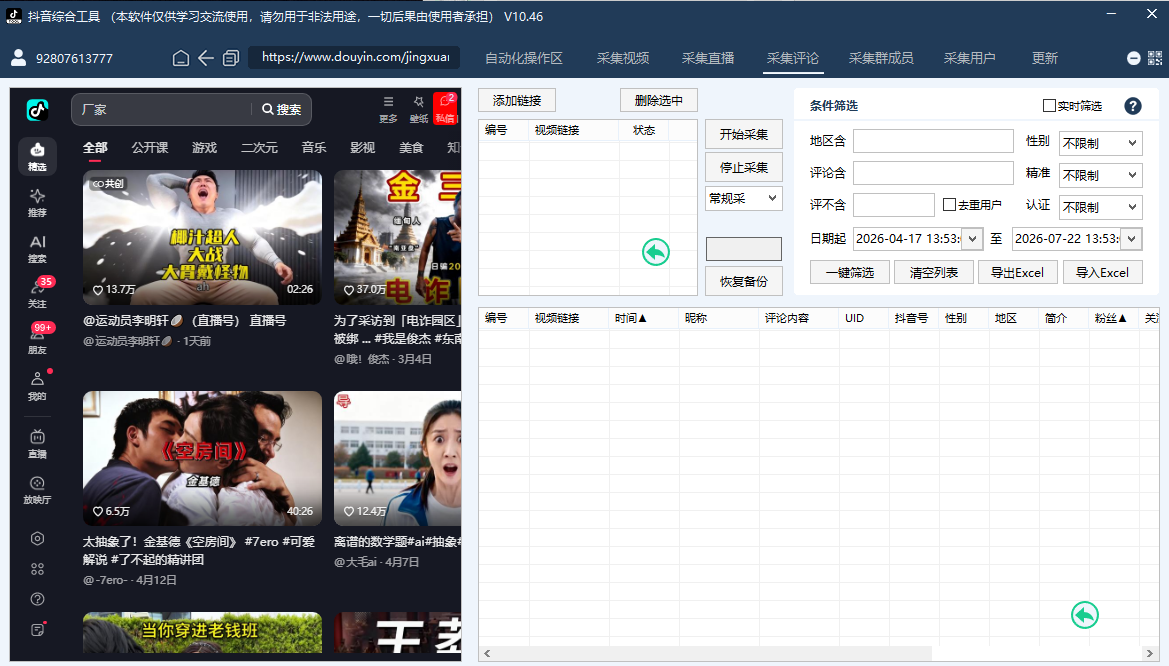Open the 认证 dropdown
The height and width of the screenshot is (666, 1169).
[1100, 207]
